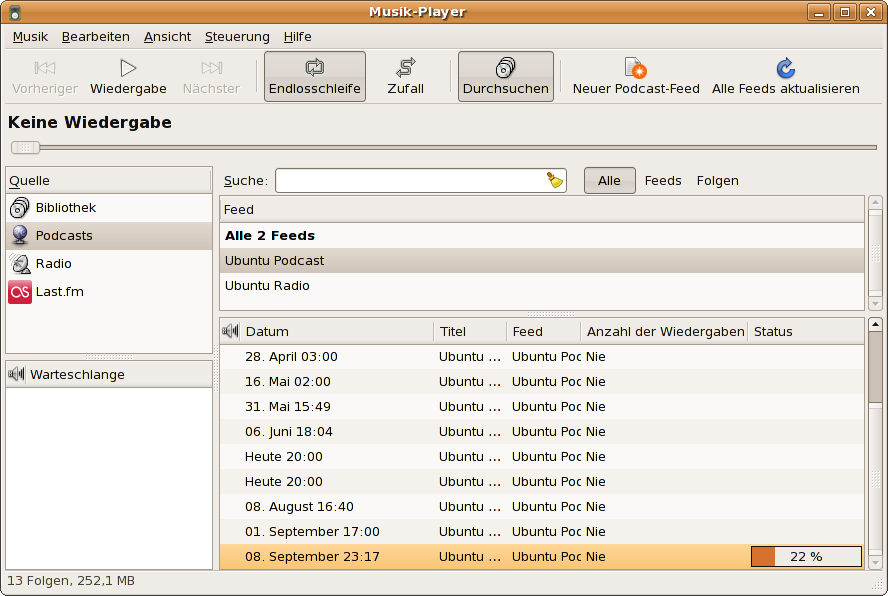888x596 pixels.
Task: Toggle the Zufall shuffle button
Action: tap(405, 77)
